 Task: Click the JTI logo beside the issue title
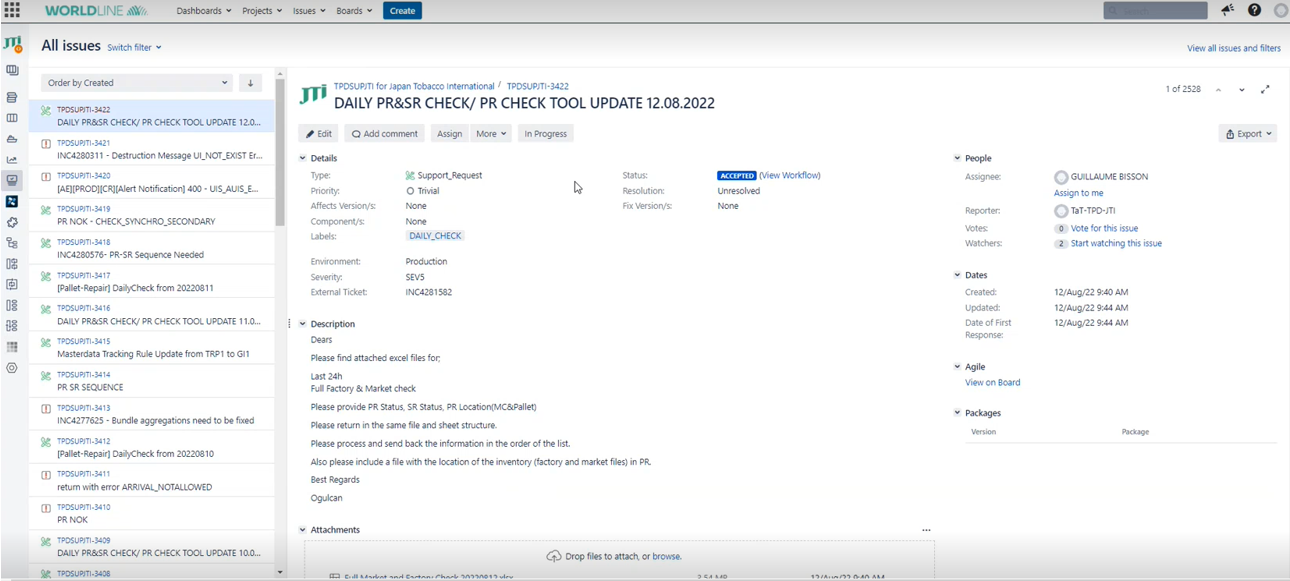tap(313, 95)
